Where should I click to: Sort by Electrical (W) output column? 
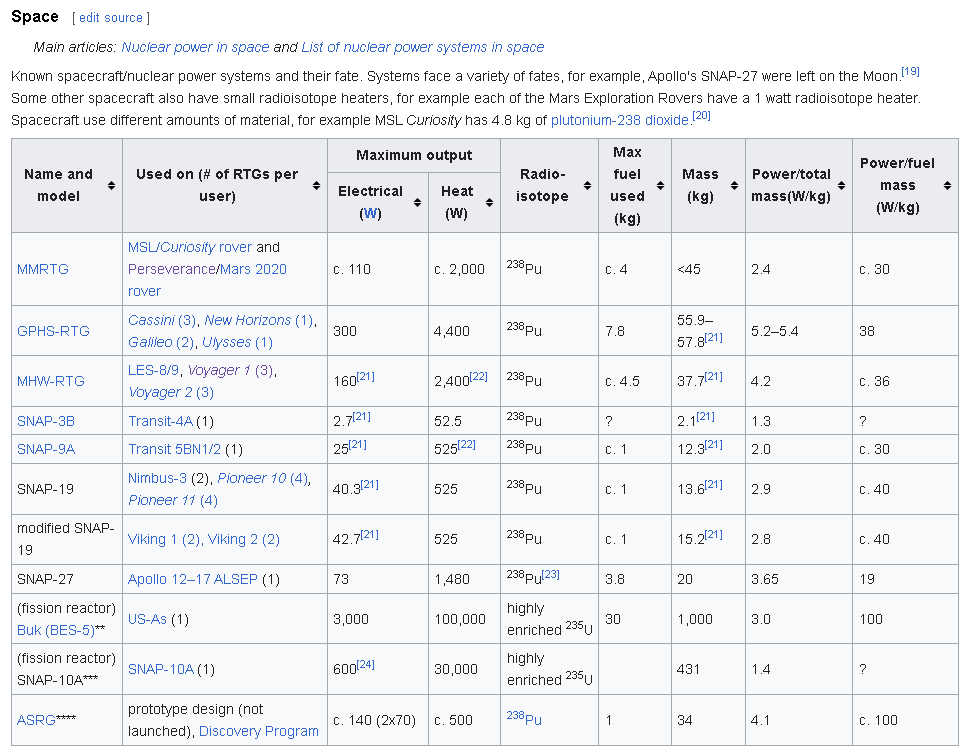(417, 202)
